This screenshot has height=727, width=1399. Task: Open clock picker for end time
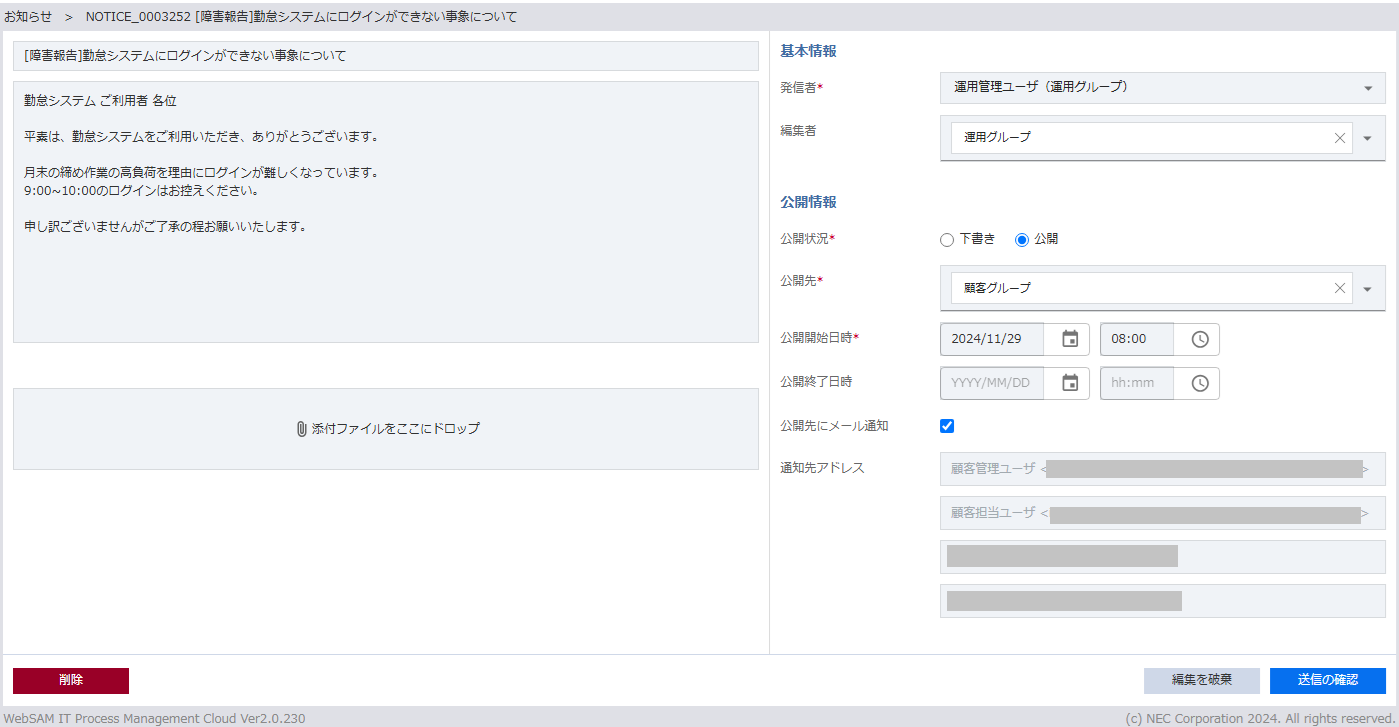click(x=1200, y=383)
